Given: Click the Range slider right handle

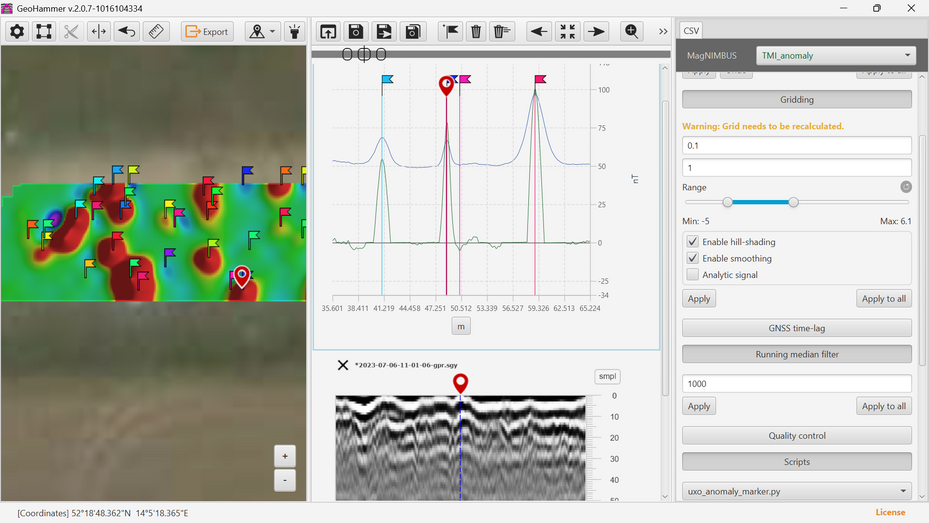Looking at the screenshot, I should 793,202.
